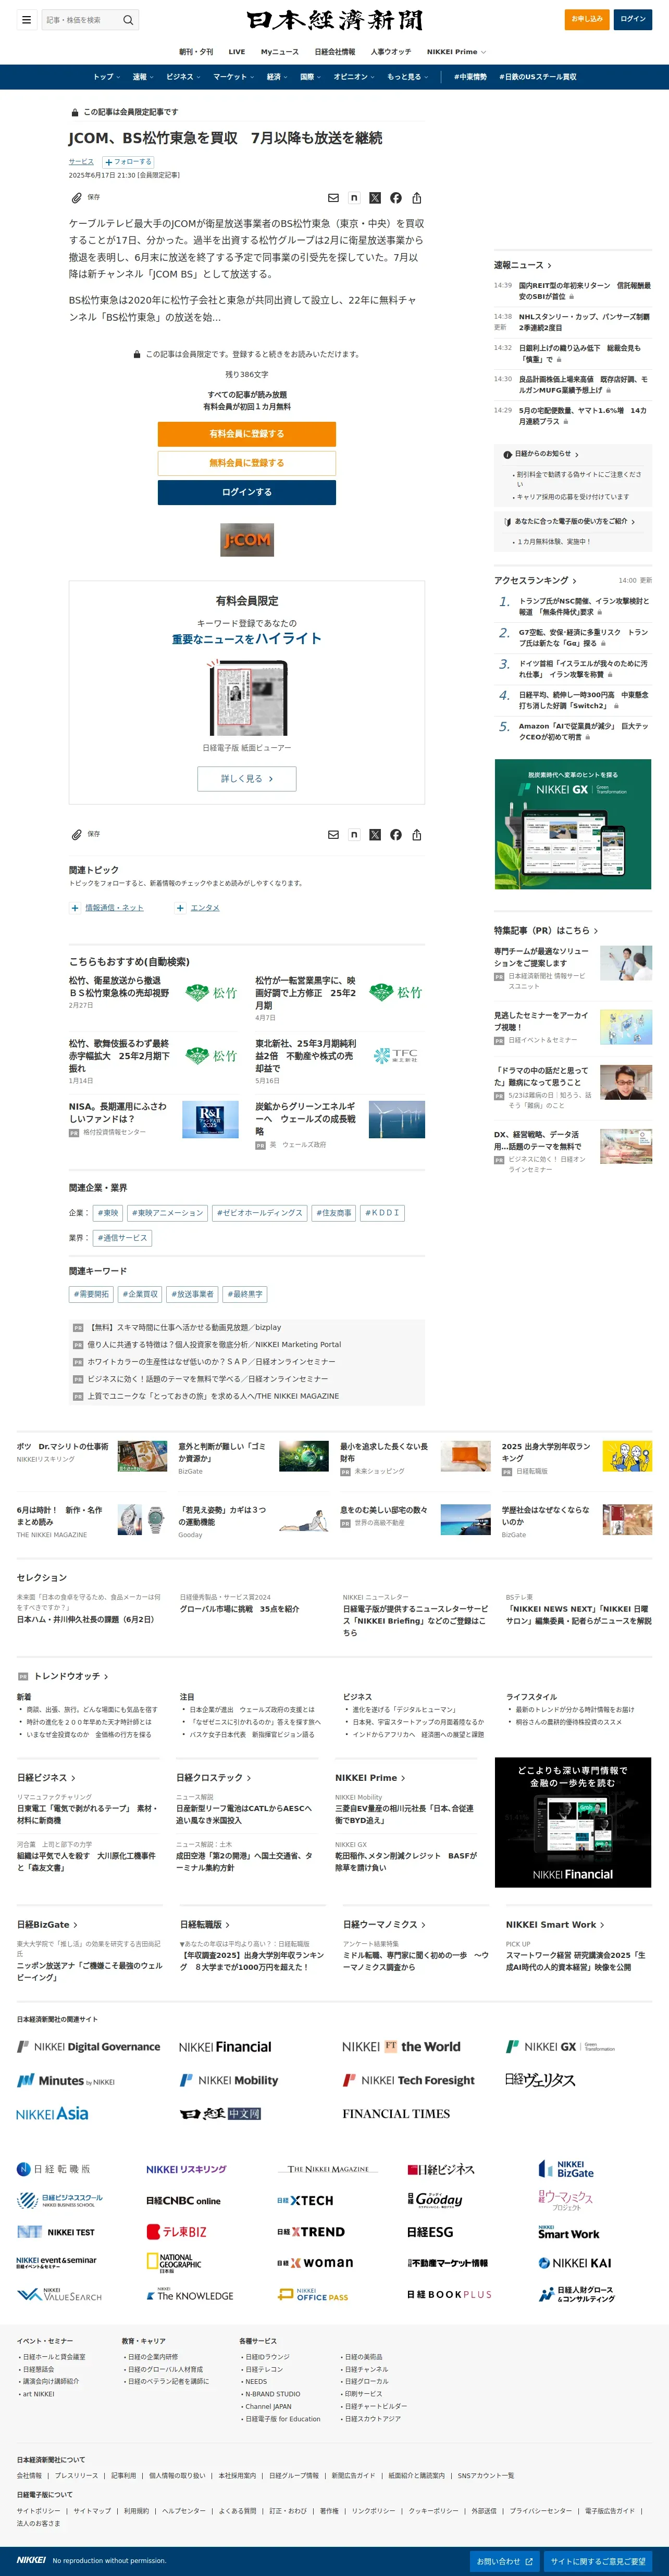Open Myニュース in top menu

pyautogui.click(x=280, y=52)
